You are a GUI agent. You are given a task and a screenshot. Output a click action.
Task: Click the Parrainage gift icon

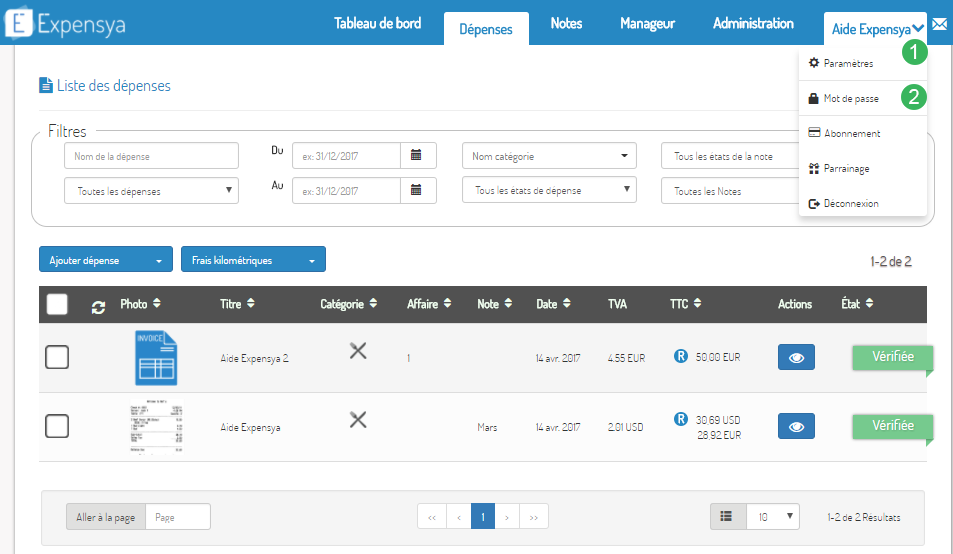[814, 168]
